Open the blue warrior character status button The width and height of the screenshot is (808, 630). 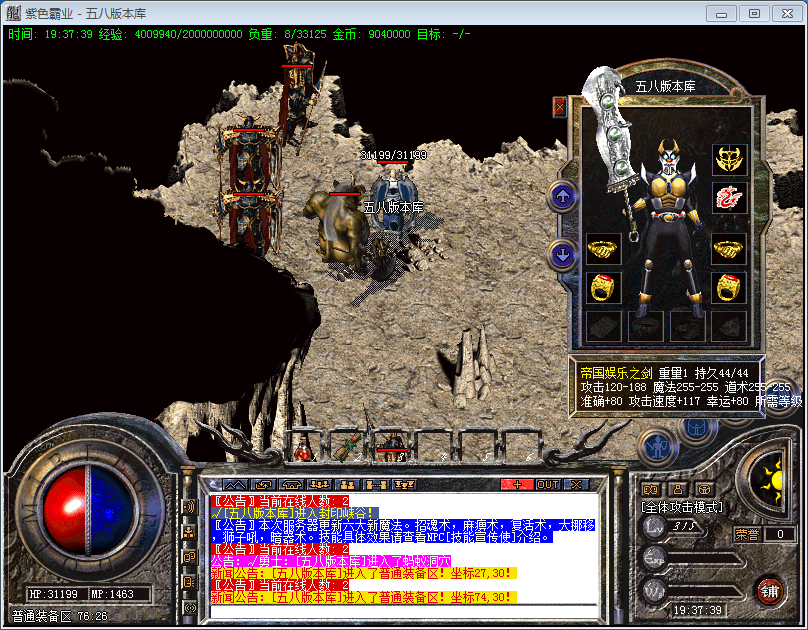[x=657, y=447]
